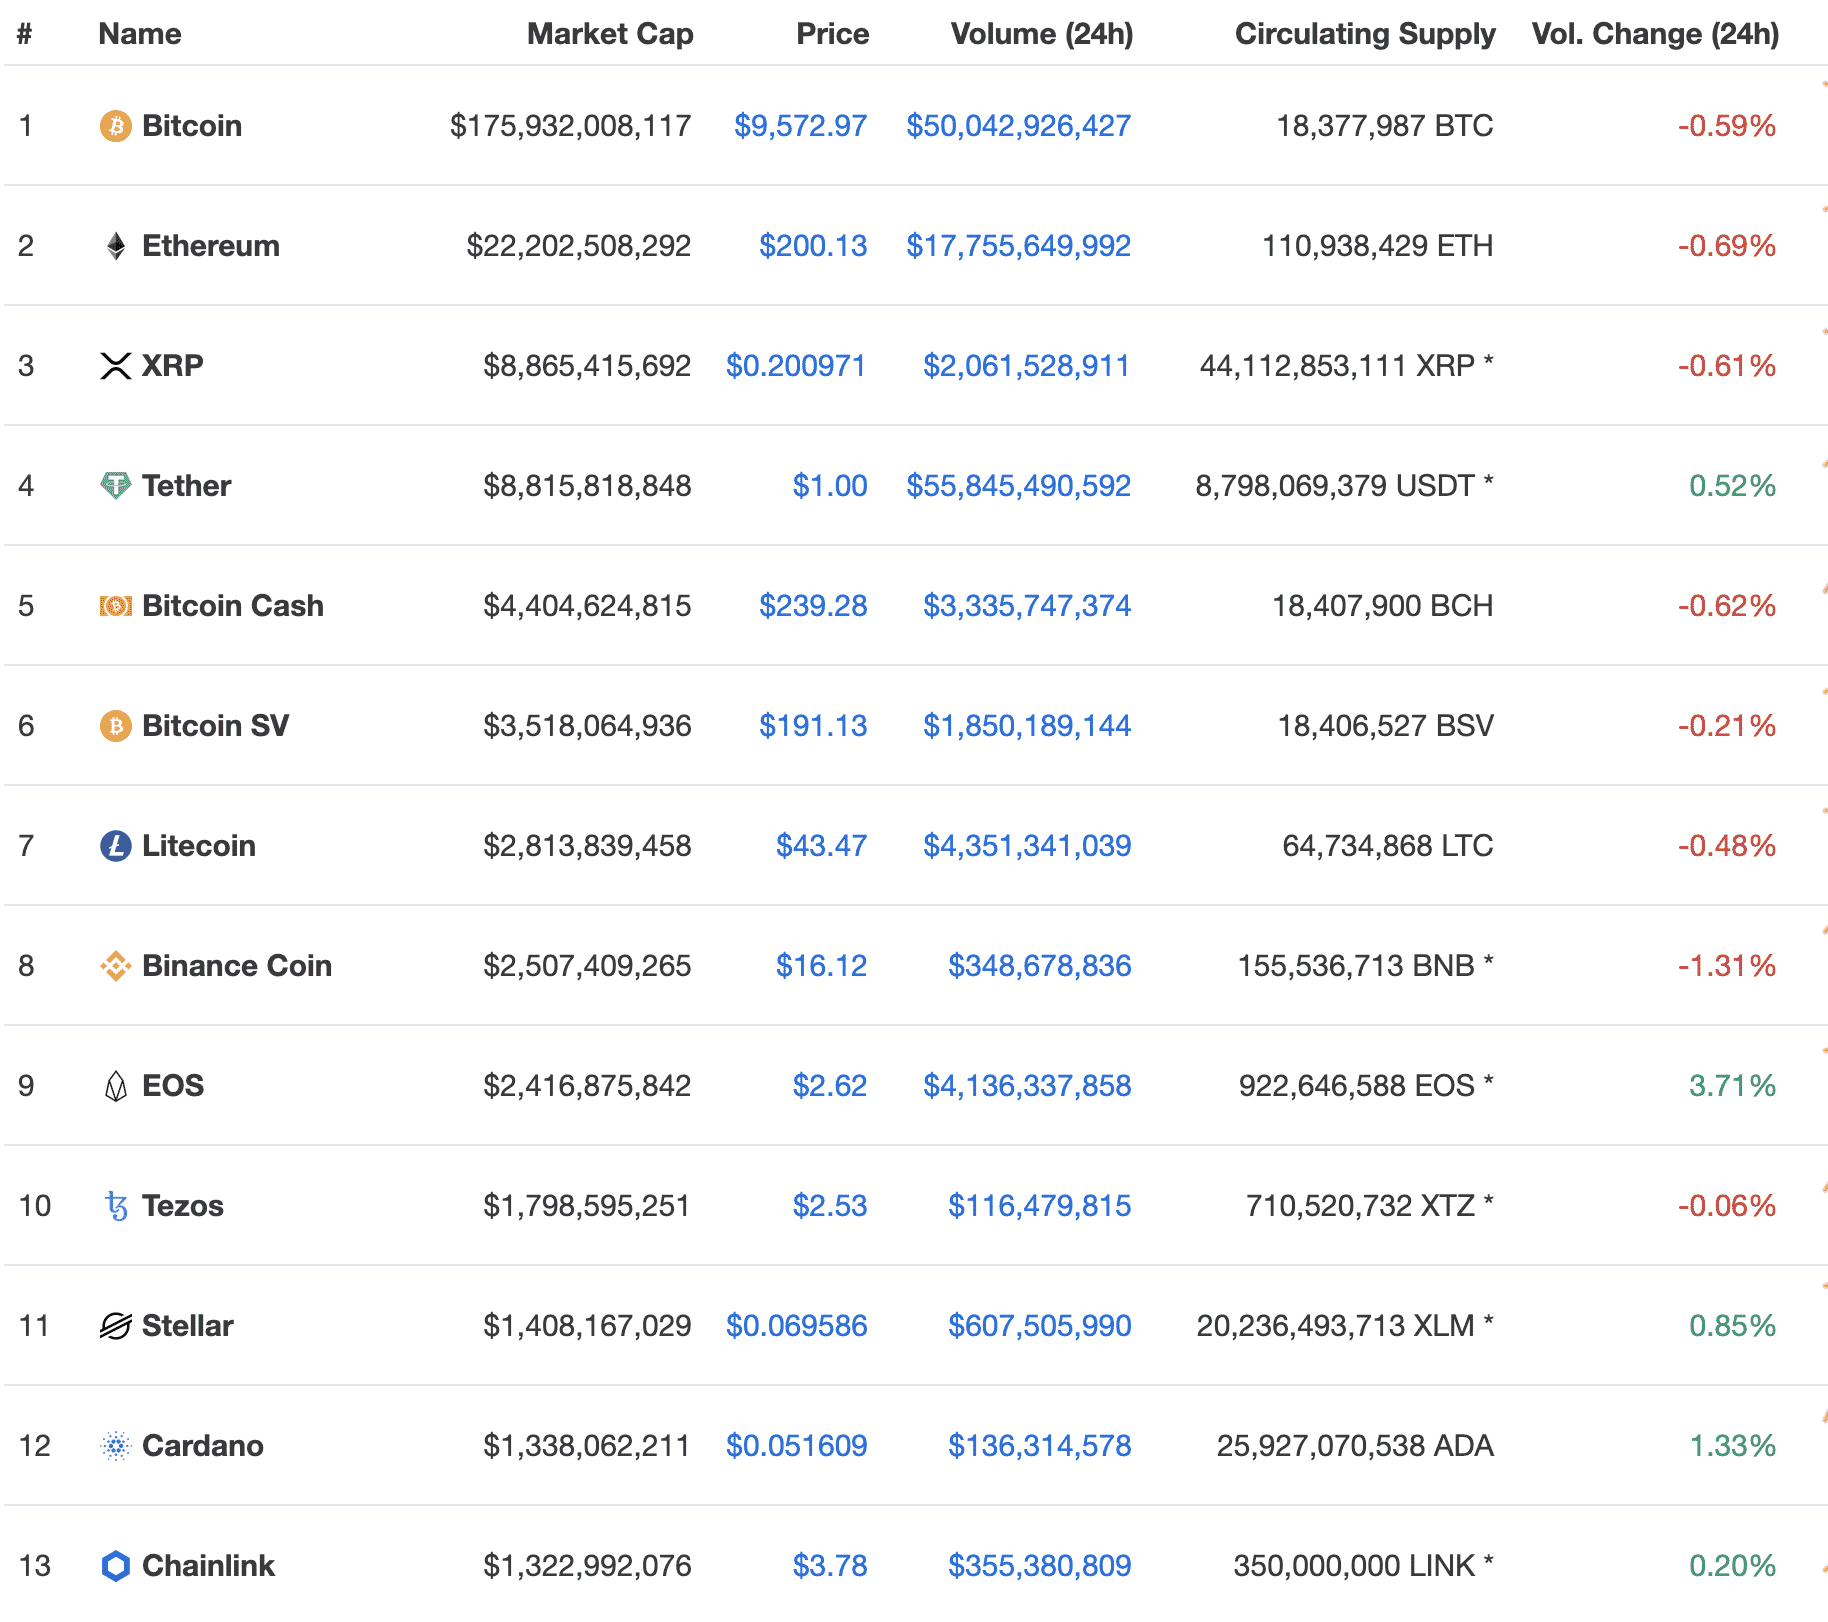Screen dimensions: 1828x1622
Task: Open the EOS name link
Action: pos(173,1086)
